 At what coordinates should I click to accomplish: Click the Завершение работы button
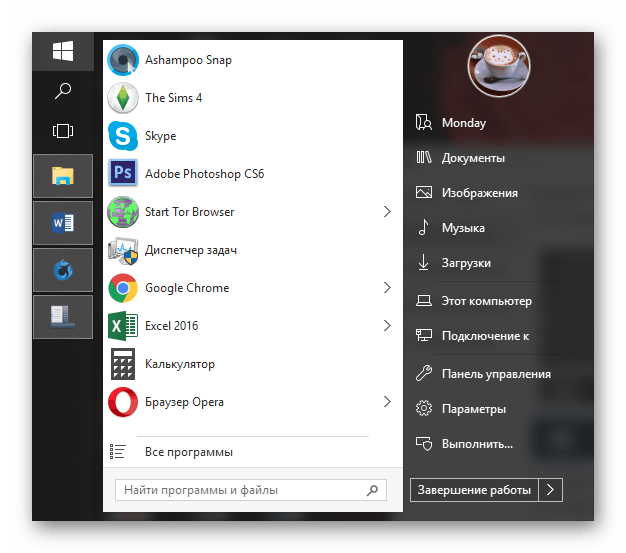coord(474,490)
